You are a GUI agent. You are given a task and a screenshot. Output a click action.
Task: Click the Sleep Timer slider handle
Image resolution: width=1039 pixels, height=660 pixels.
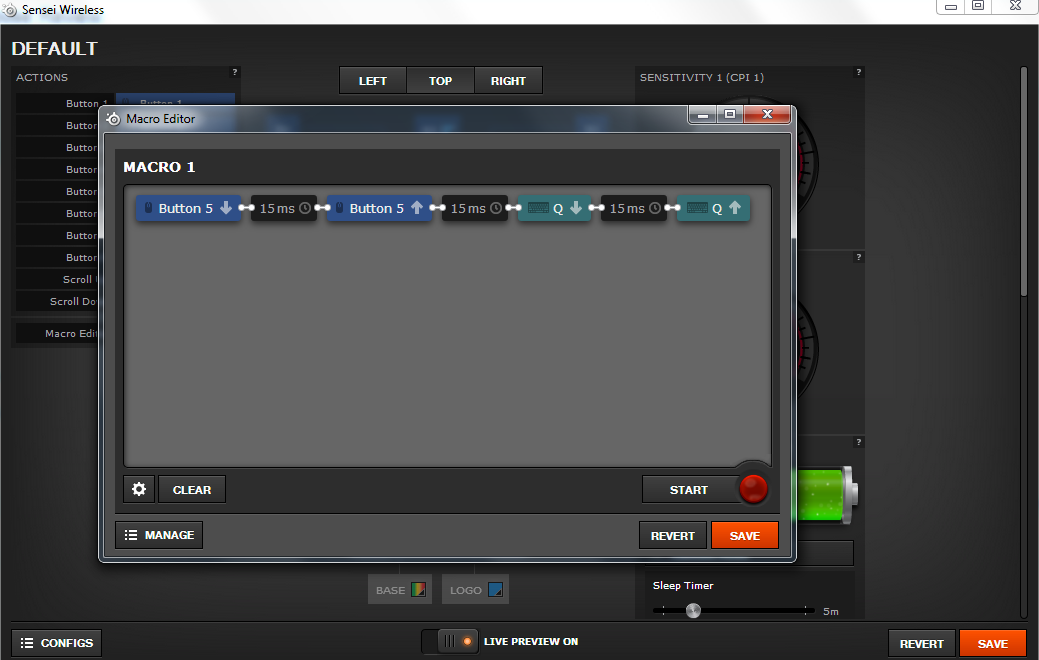coord(693,610)
